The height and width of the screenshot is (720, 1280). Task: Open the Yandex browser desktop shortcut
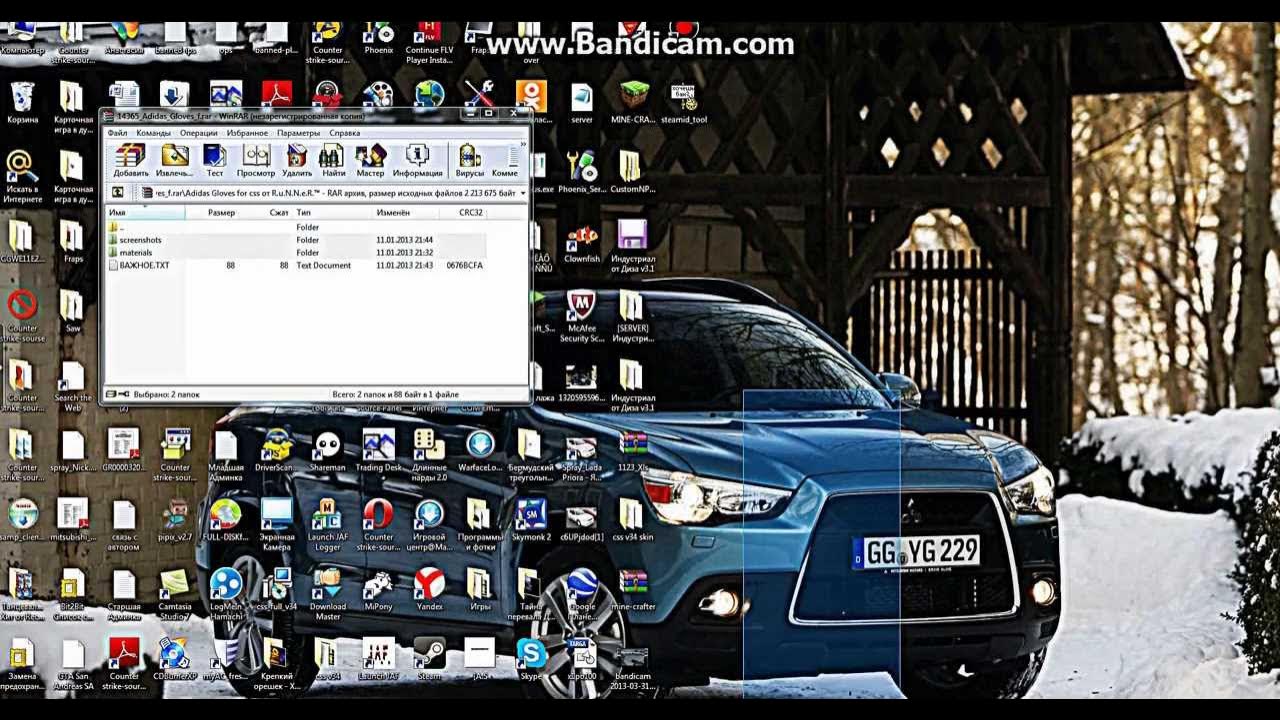click(x=429, y=589)
